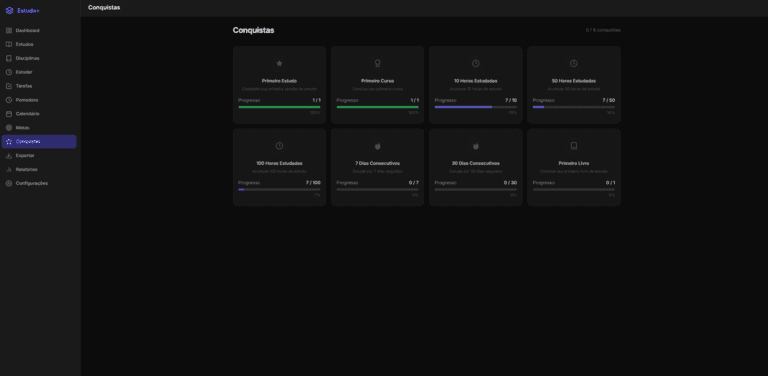Open the Relatórios page
This screenshot has width=768, height=376.
pyautogui.click(x=39, y=169)
